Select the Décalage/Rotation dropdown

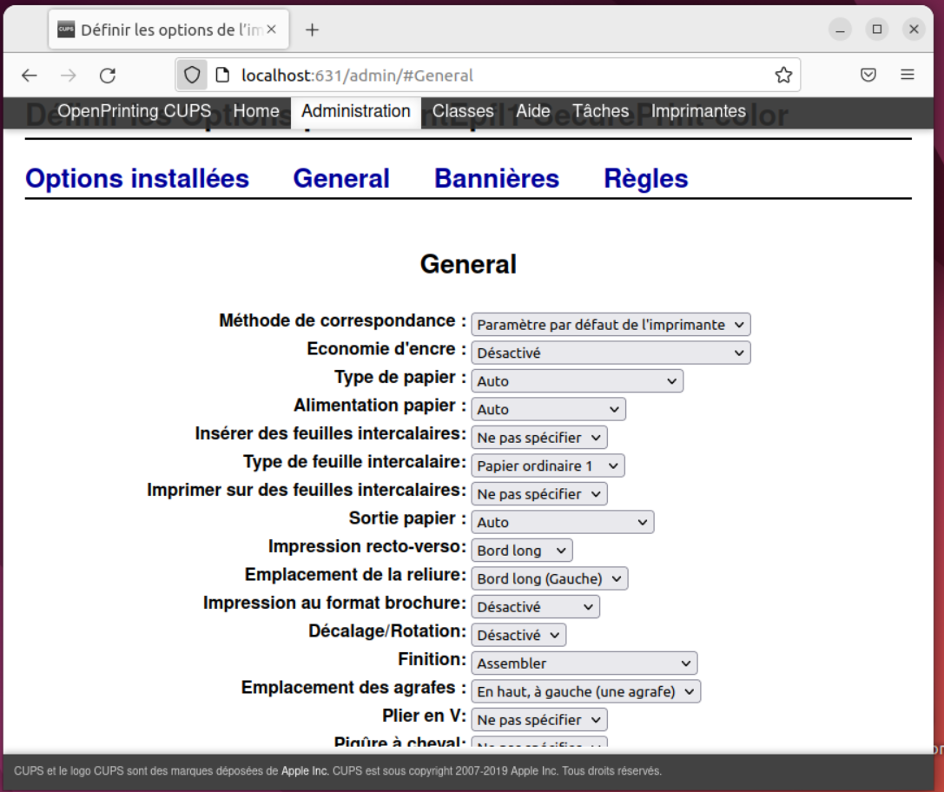click(x=518, y=635)
